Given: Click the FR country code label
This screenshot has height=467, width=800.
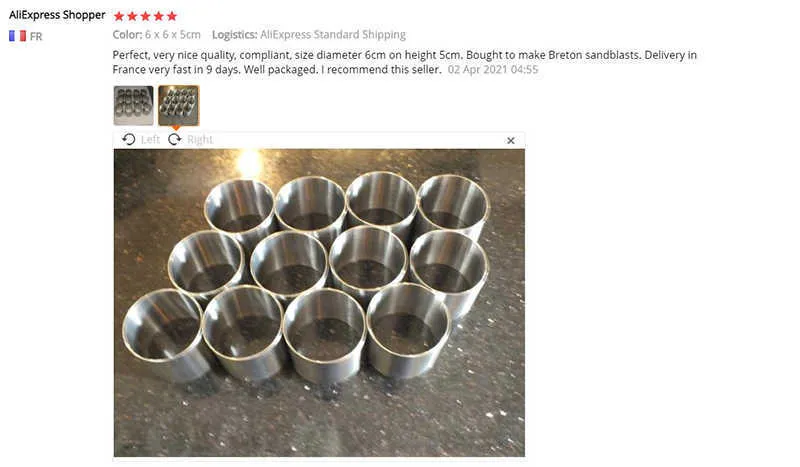Looking at the screenshot, I should point(36,37).
